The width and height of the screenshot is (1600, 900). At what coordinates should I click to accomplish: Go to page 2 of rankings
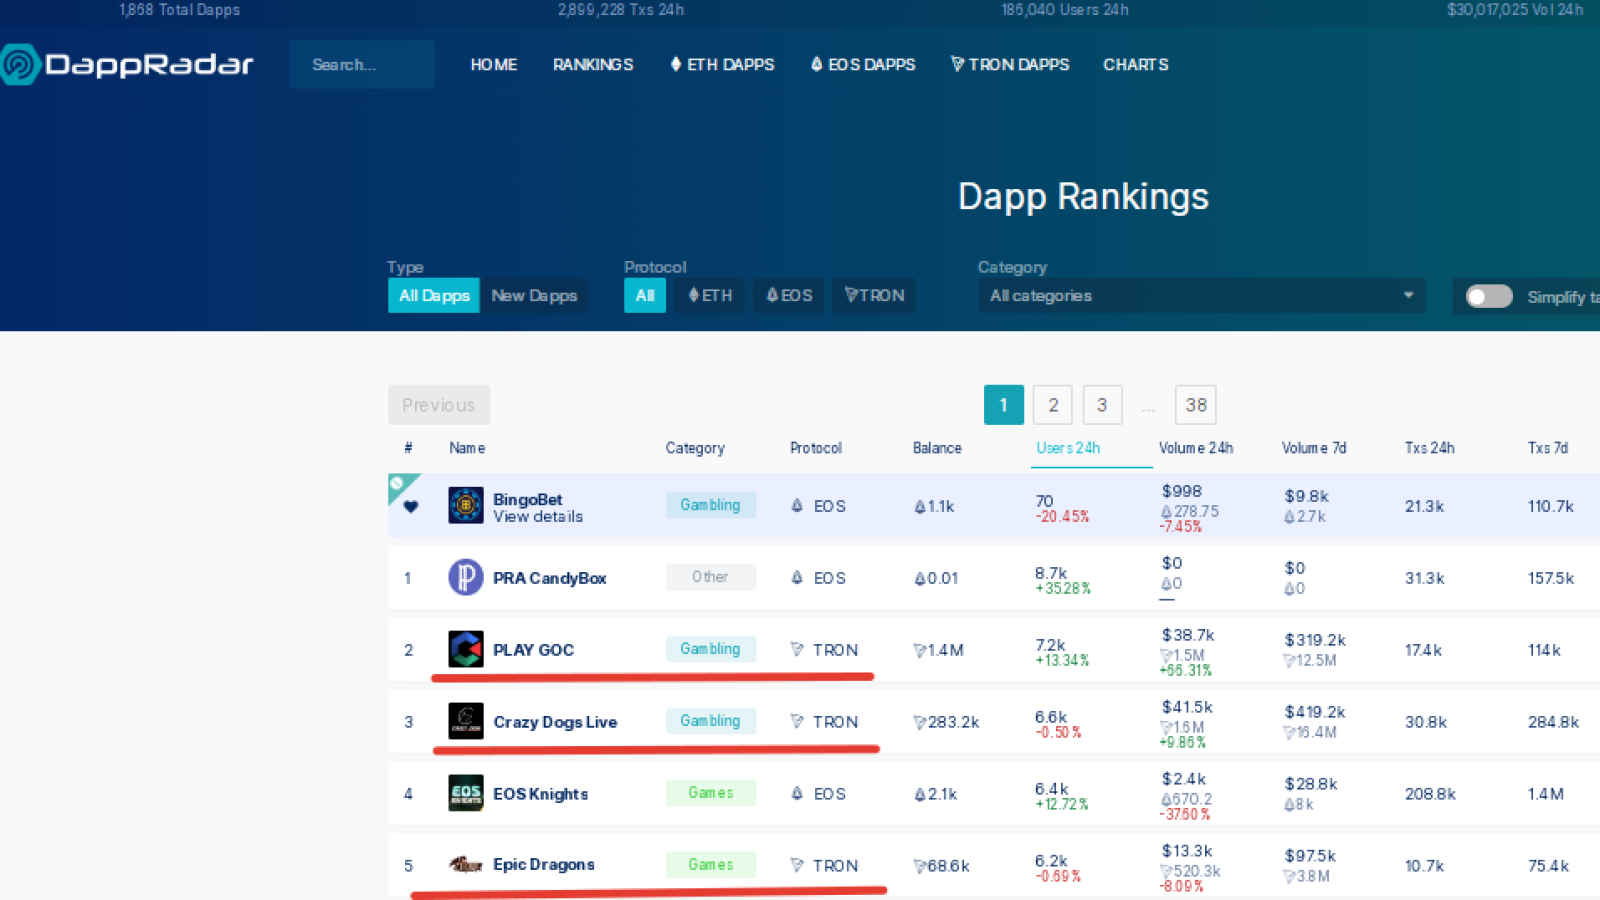pyautogui.click(x=1053, y=405)
